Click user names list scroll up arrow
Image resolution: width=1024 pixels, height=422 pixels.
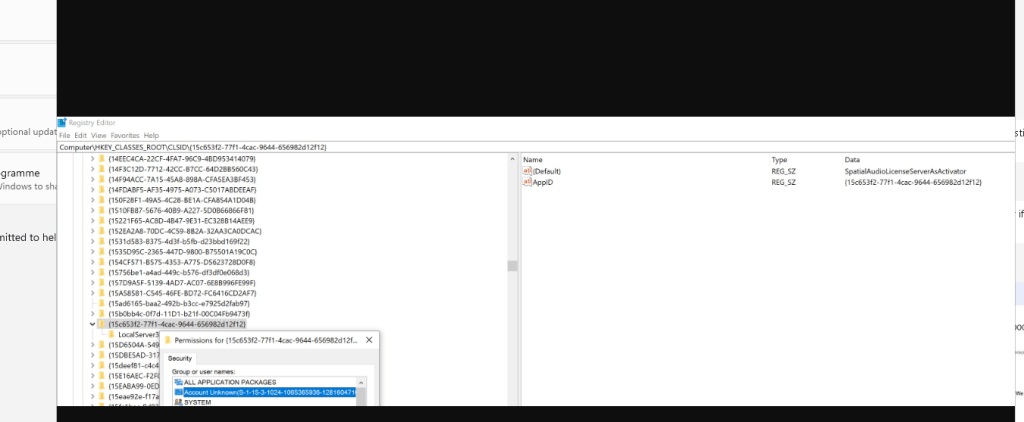click(360, 382)
